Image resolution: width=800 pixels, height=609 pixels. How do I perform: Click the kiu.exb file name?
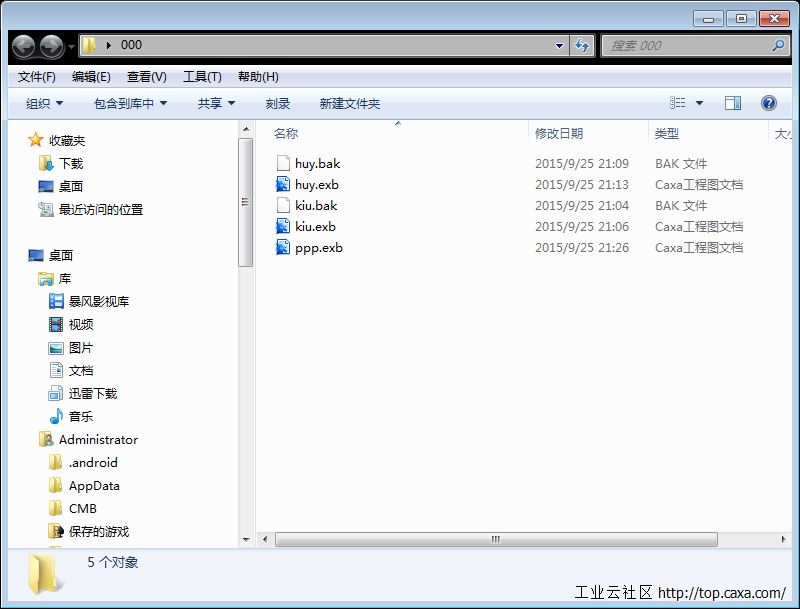[315, 226]
